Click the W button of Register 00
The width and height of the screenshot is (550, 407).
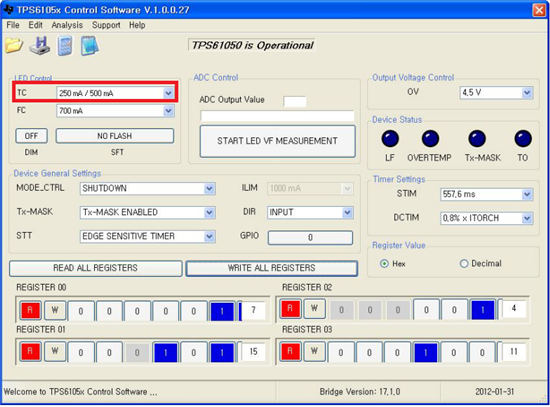(55, 310)
